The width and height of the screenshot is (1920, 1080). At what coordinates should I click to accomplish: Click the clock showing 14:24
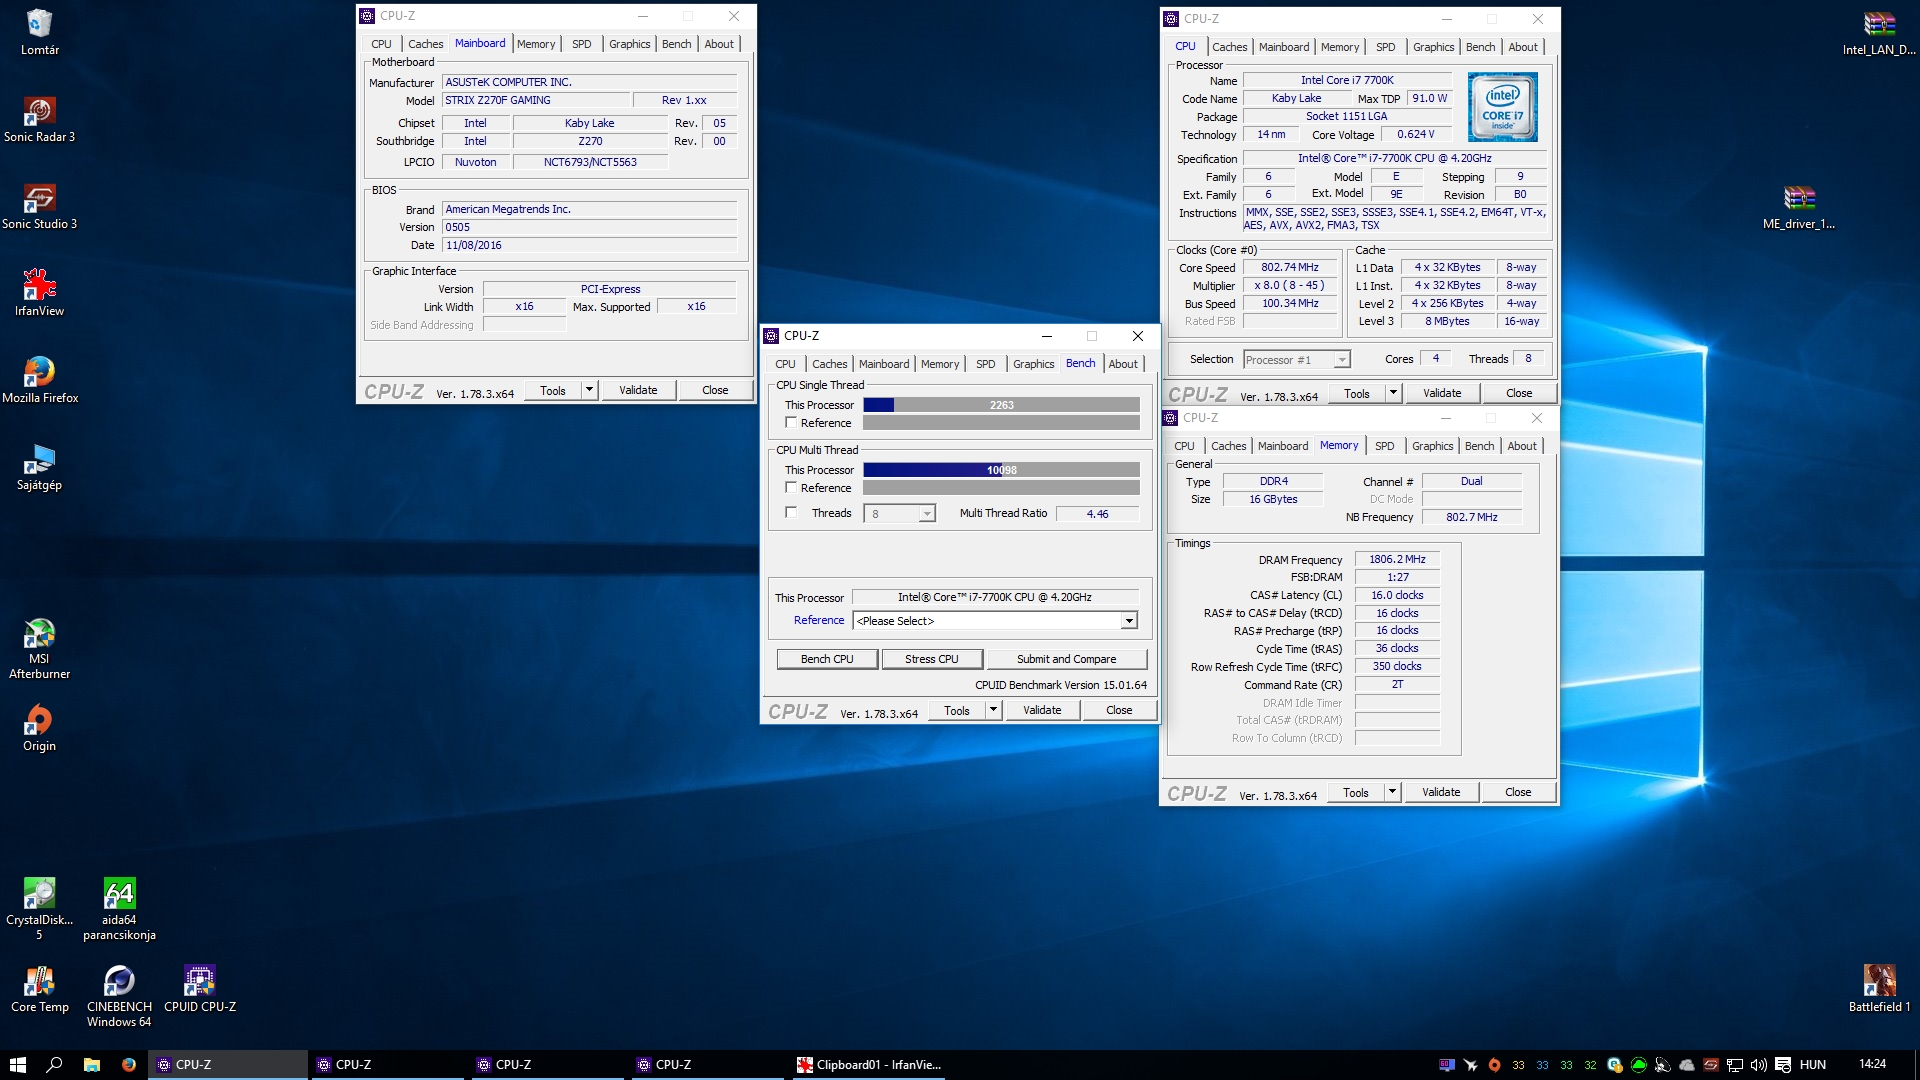[x=1872, y=1064]
